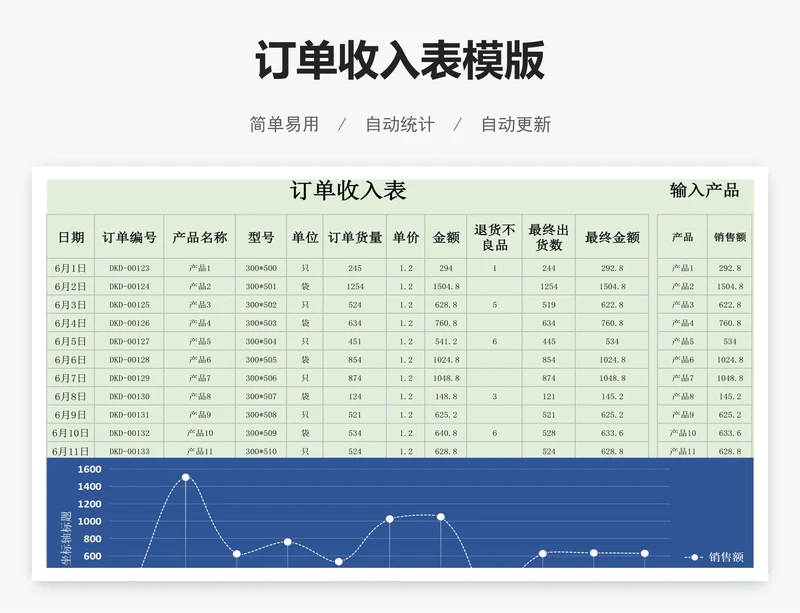Click model cell 300*500

coord(261,268)
